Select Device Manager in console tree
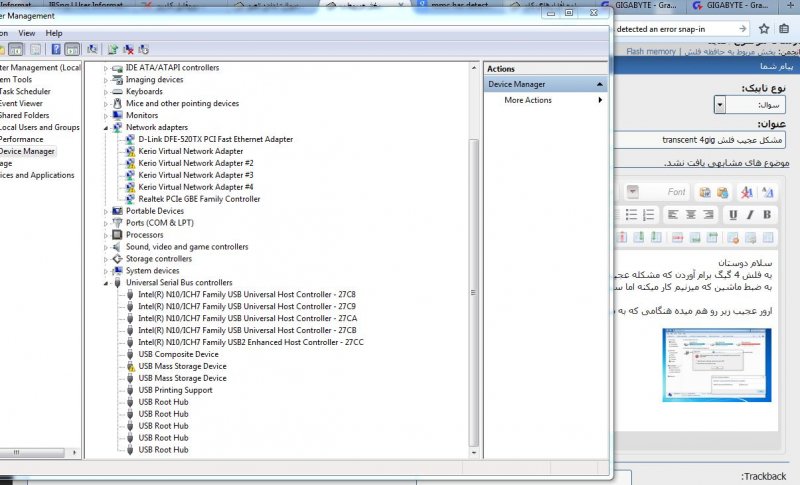This screenshot has height=485, width=800. click(x=27, y=151)
